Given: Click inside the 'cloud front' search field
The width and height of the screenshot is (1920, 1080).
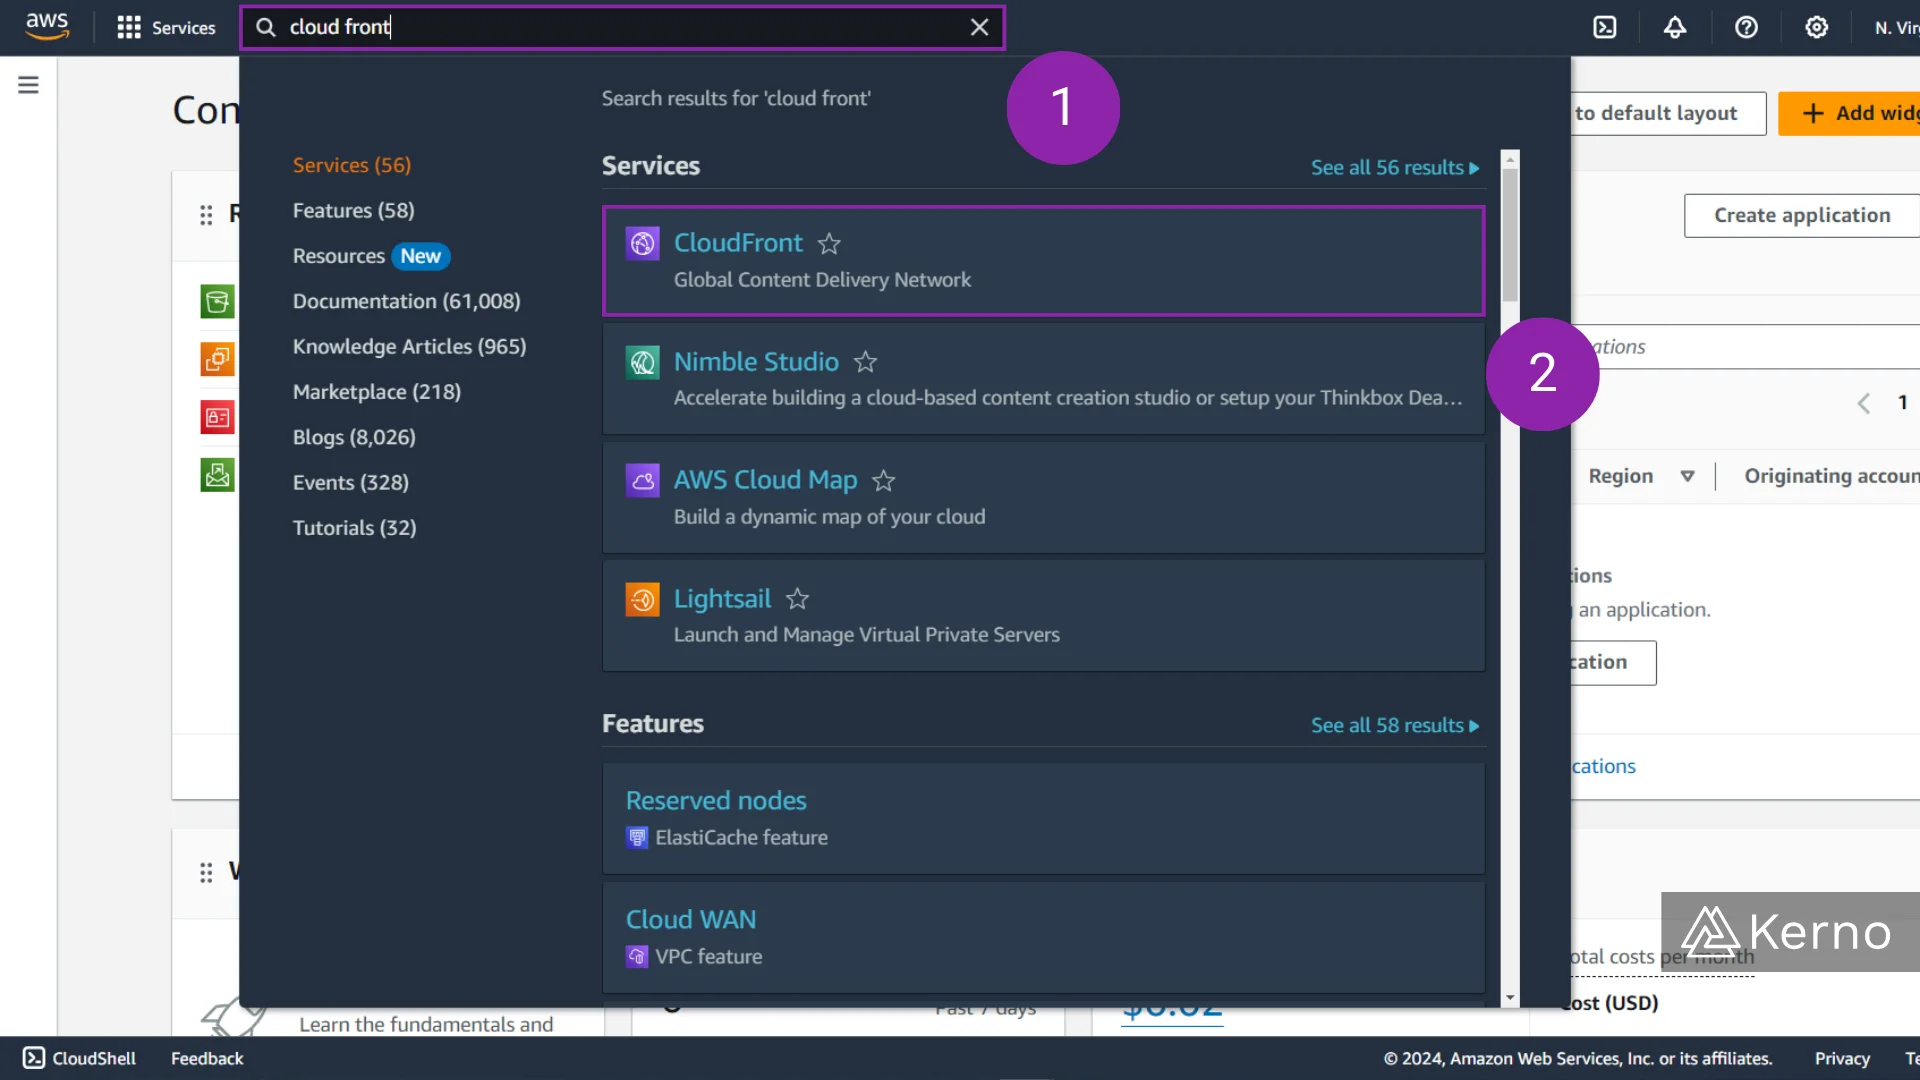Looking at the screenshot, I should (x=622, y=28).
